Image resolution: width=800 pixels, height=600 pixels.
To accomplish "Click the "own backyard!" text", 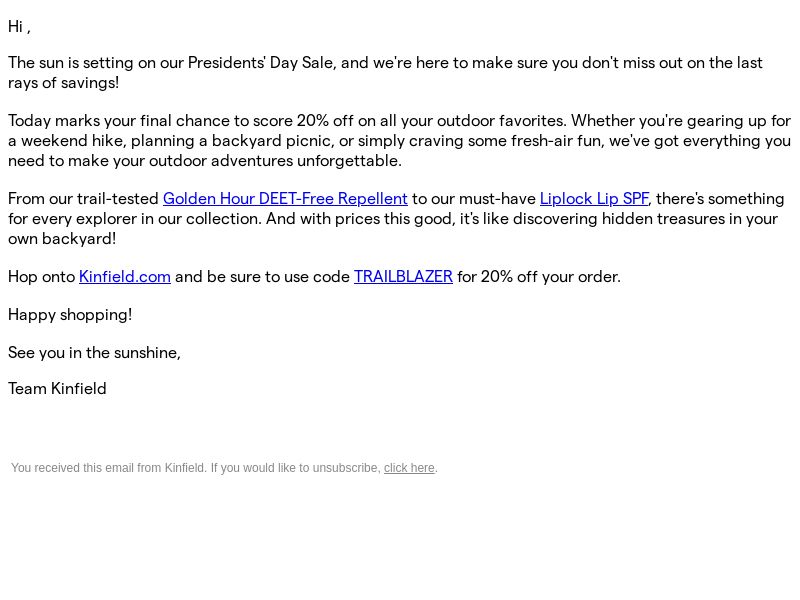I will click(x=62, y=239).
